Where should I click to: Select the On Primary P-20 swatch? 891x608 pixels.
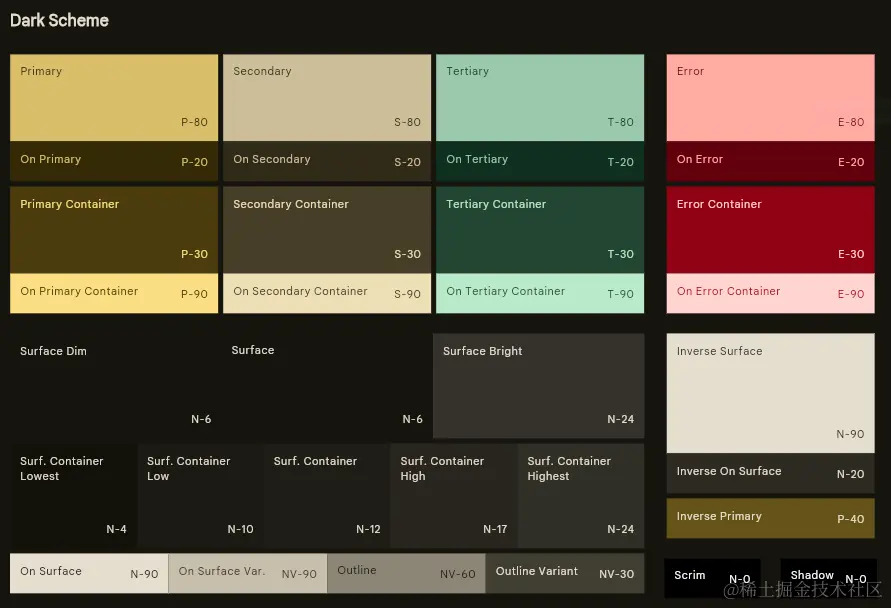coord(114,161)
